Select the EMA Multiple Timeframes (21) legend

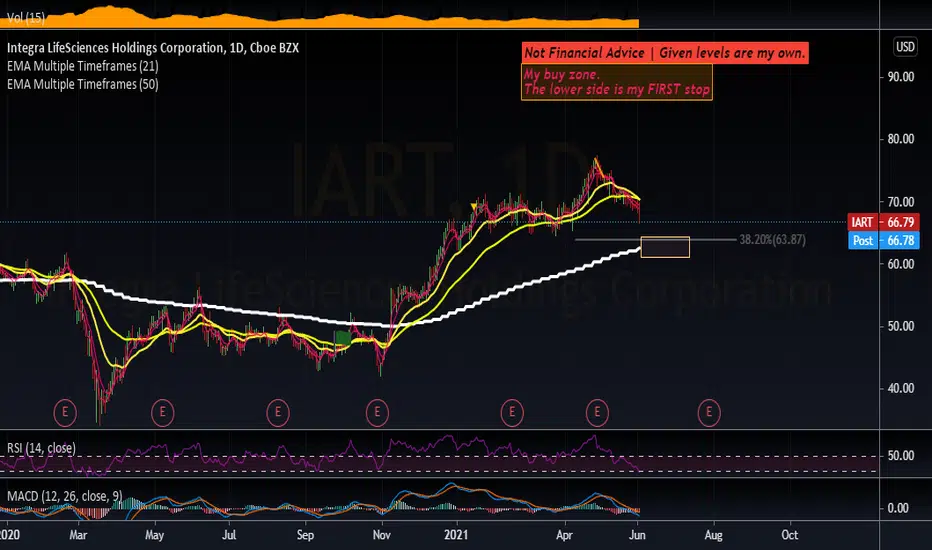point(83,66)
